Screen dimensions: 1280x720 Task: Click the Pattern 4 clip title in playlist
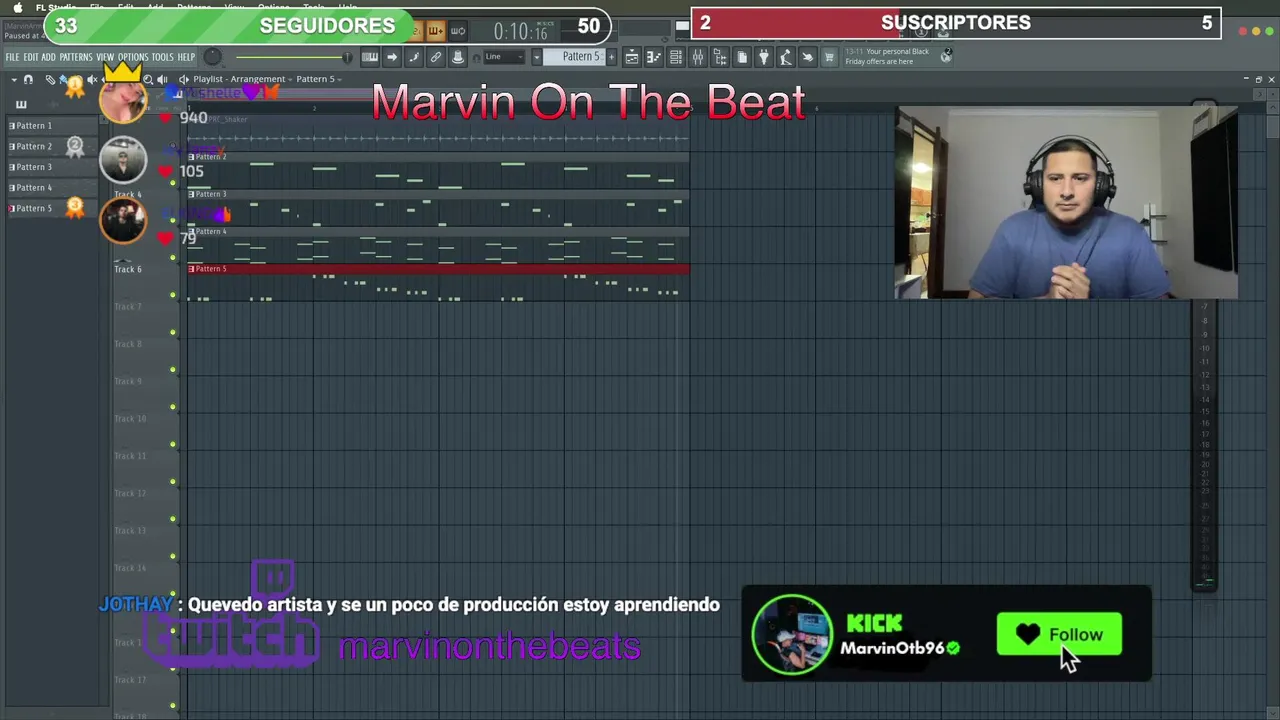210,231
